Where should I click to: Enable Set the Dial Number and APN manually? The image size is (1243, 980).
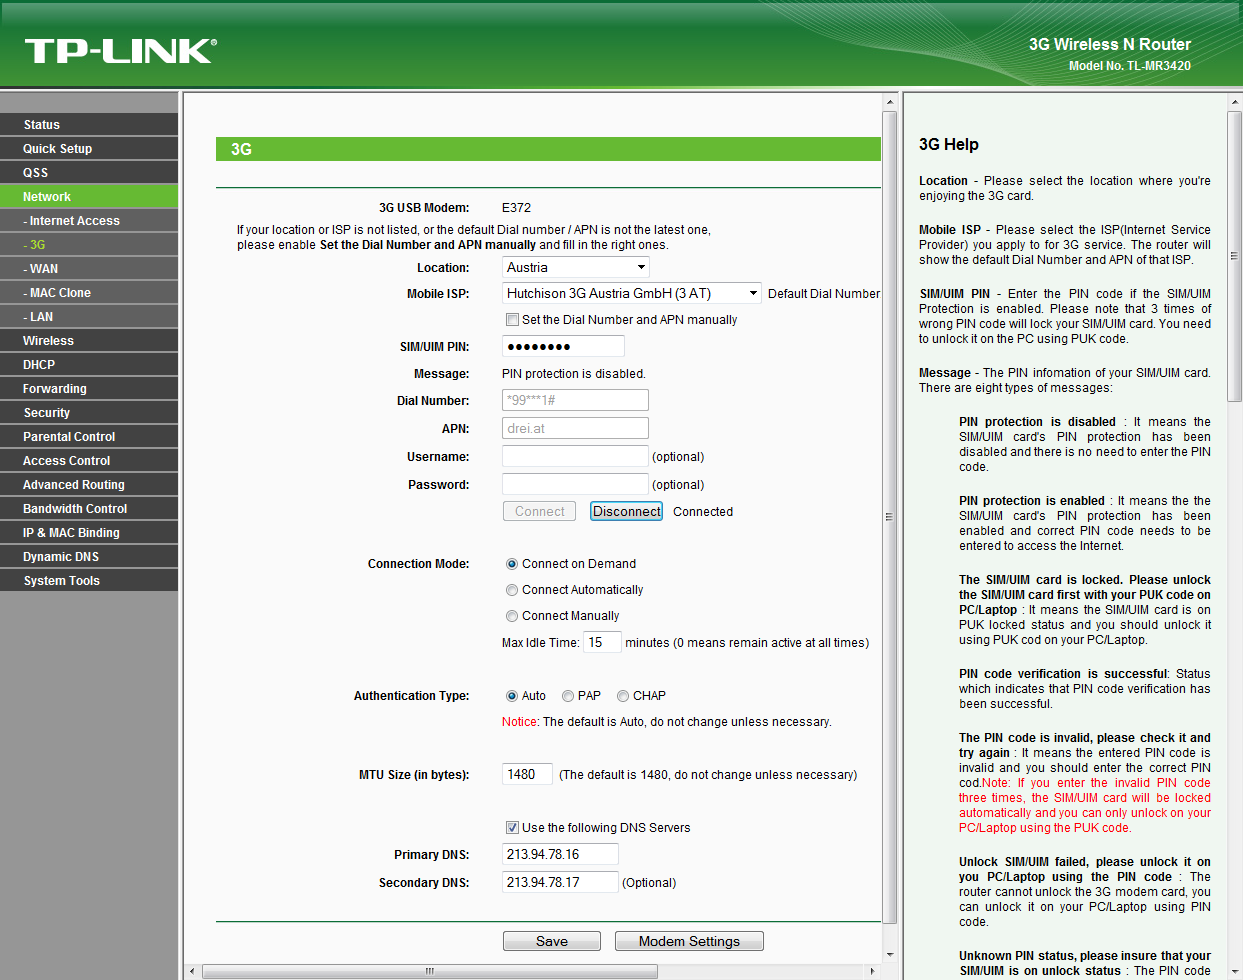pyautogui.click(x=512, y=320)
